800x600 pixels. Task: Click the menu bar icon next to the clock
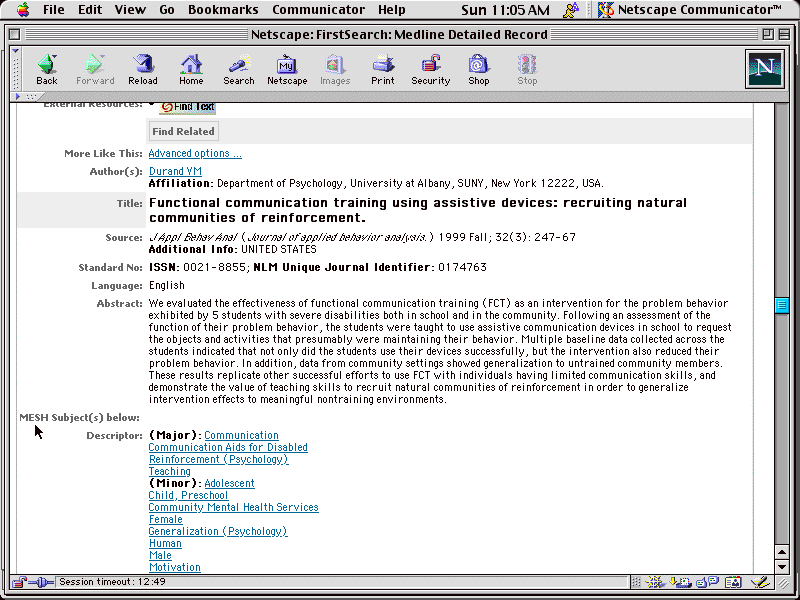point(571,9)
